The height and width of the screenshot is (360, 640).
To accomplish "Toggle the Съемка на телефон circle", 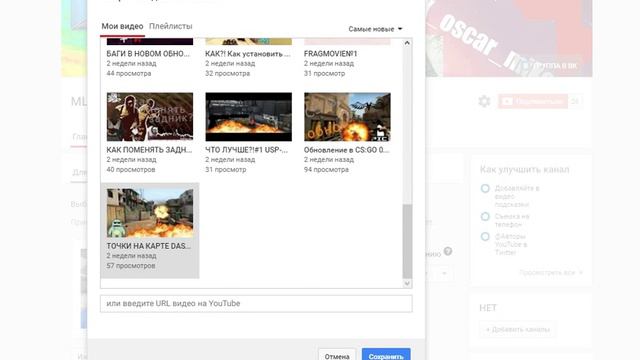I will point(485,216).
